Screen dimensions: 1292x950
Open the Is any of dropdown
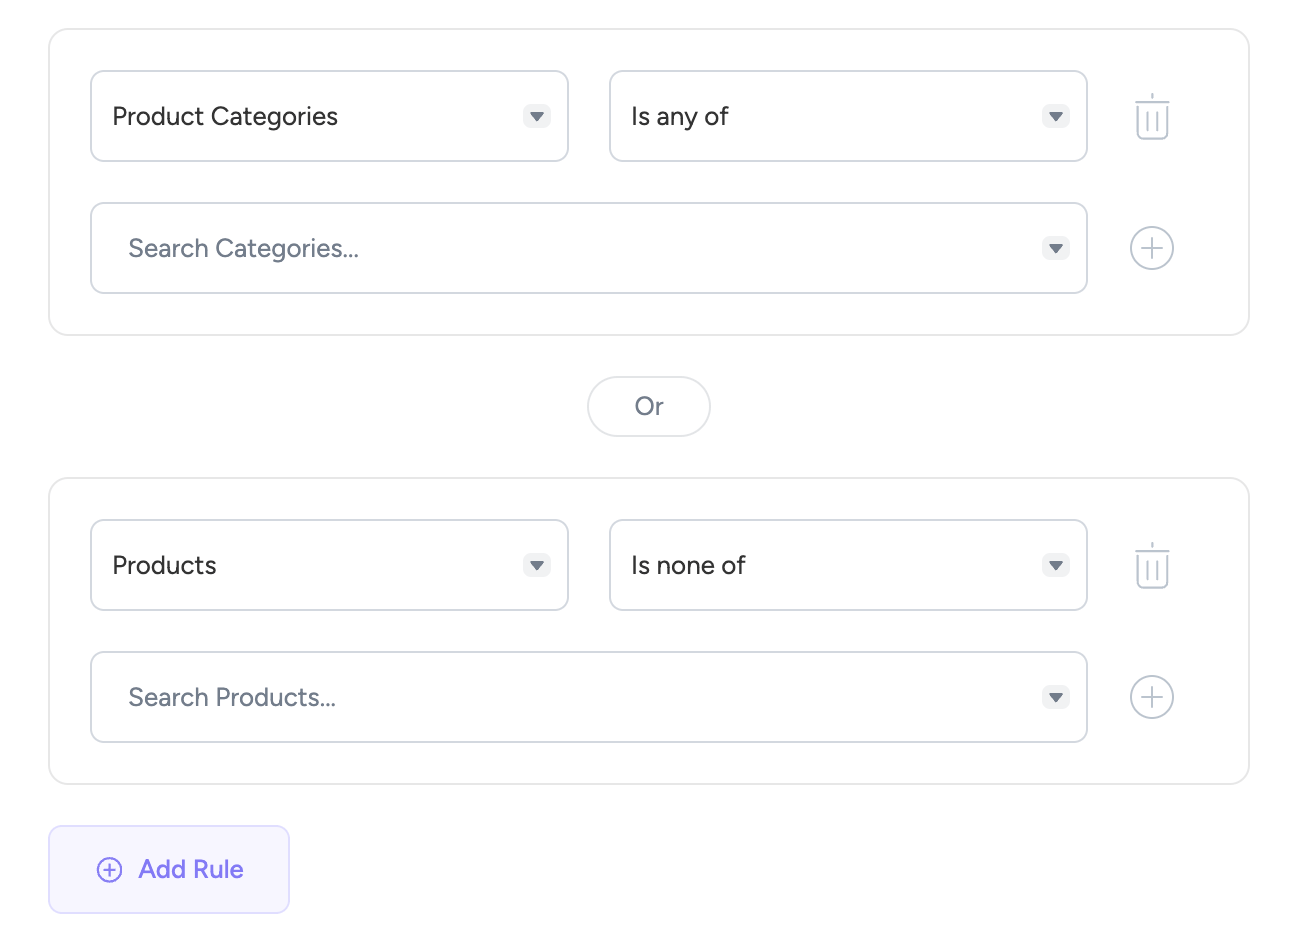830,116
